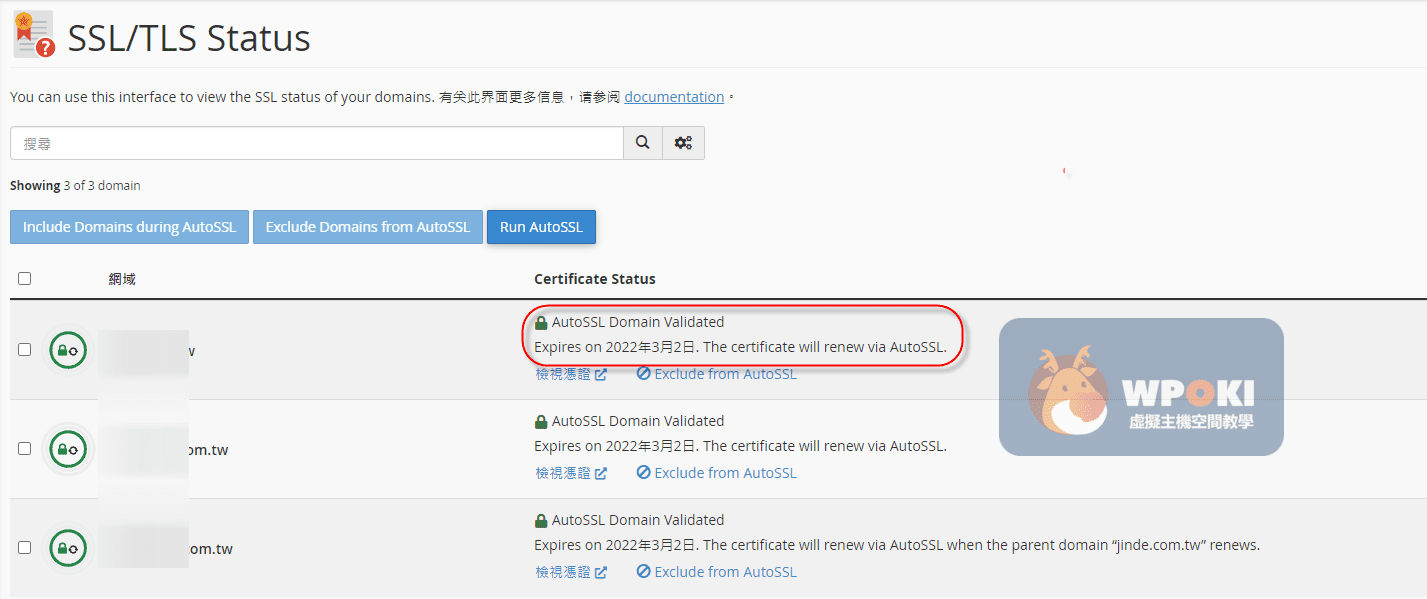1427x599 pixels.
Task: Click the third row's green lock status icon
Action: tap(68, 548)
